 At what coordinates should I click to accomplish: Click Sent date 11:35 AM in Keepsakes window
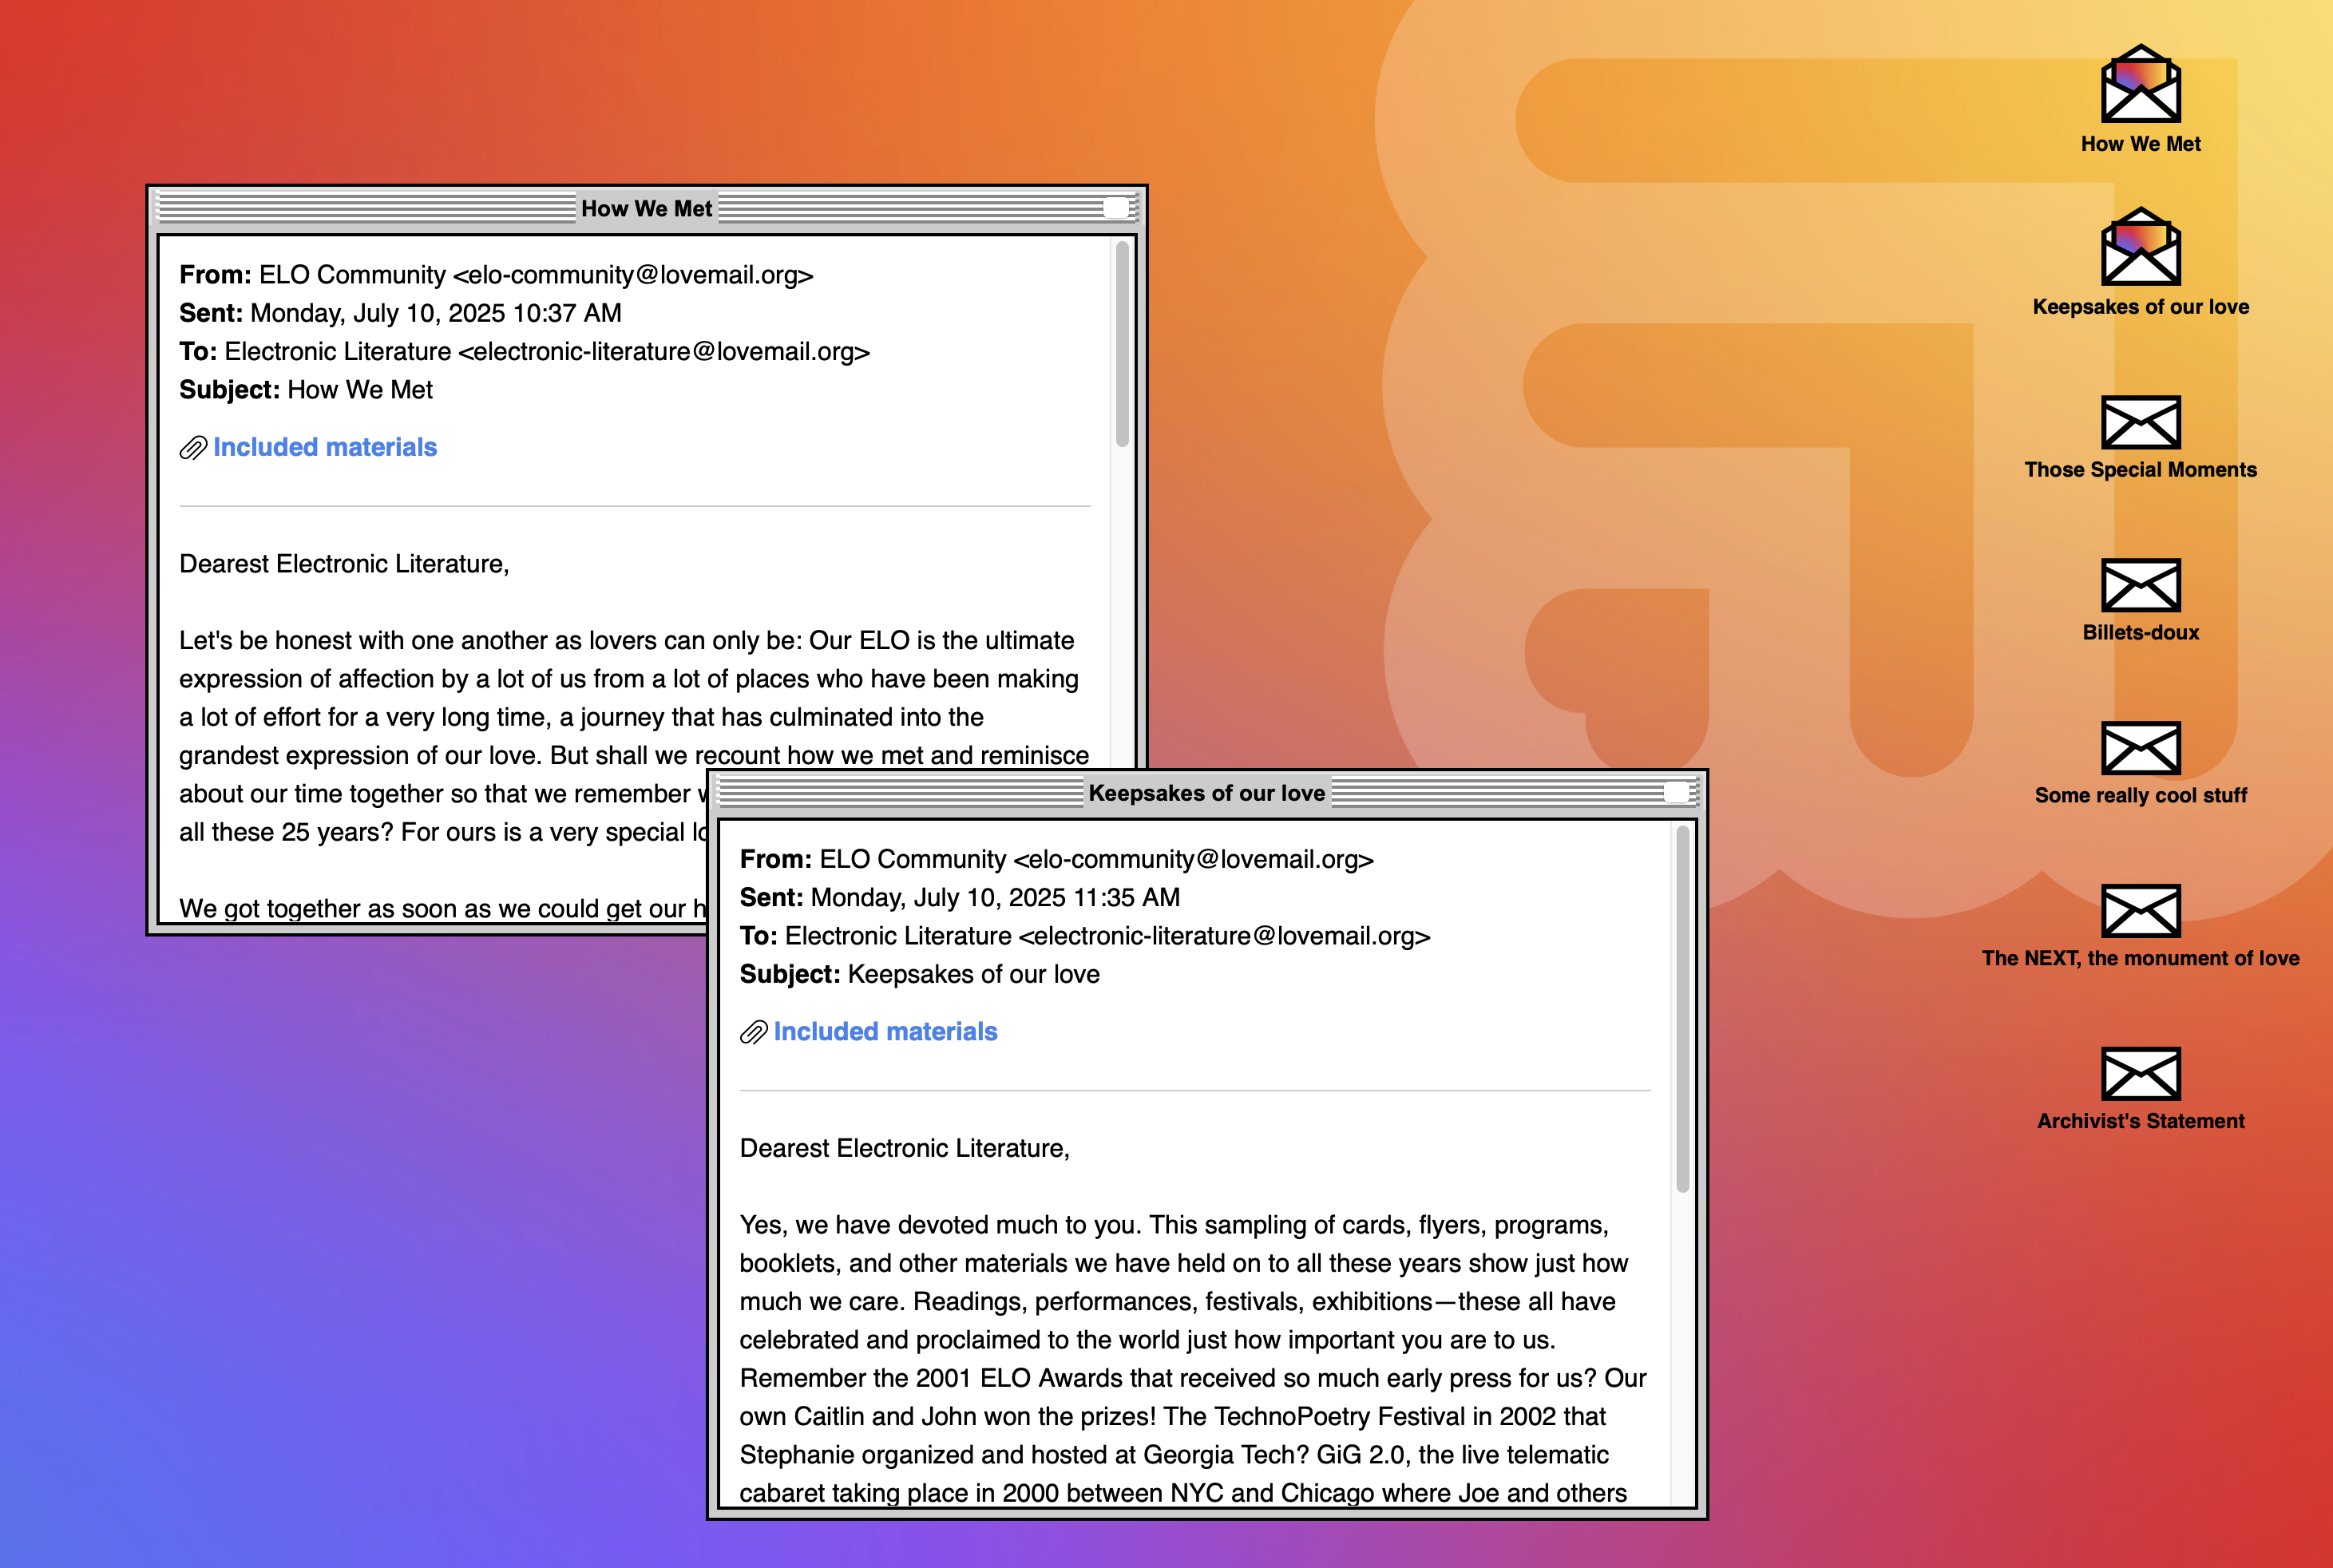coord(996,897)
